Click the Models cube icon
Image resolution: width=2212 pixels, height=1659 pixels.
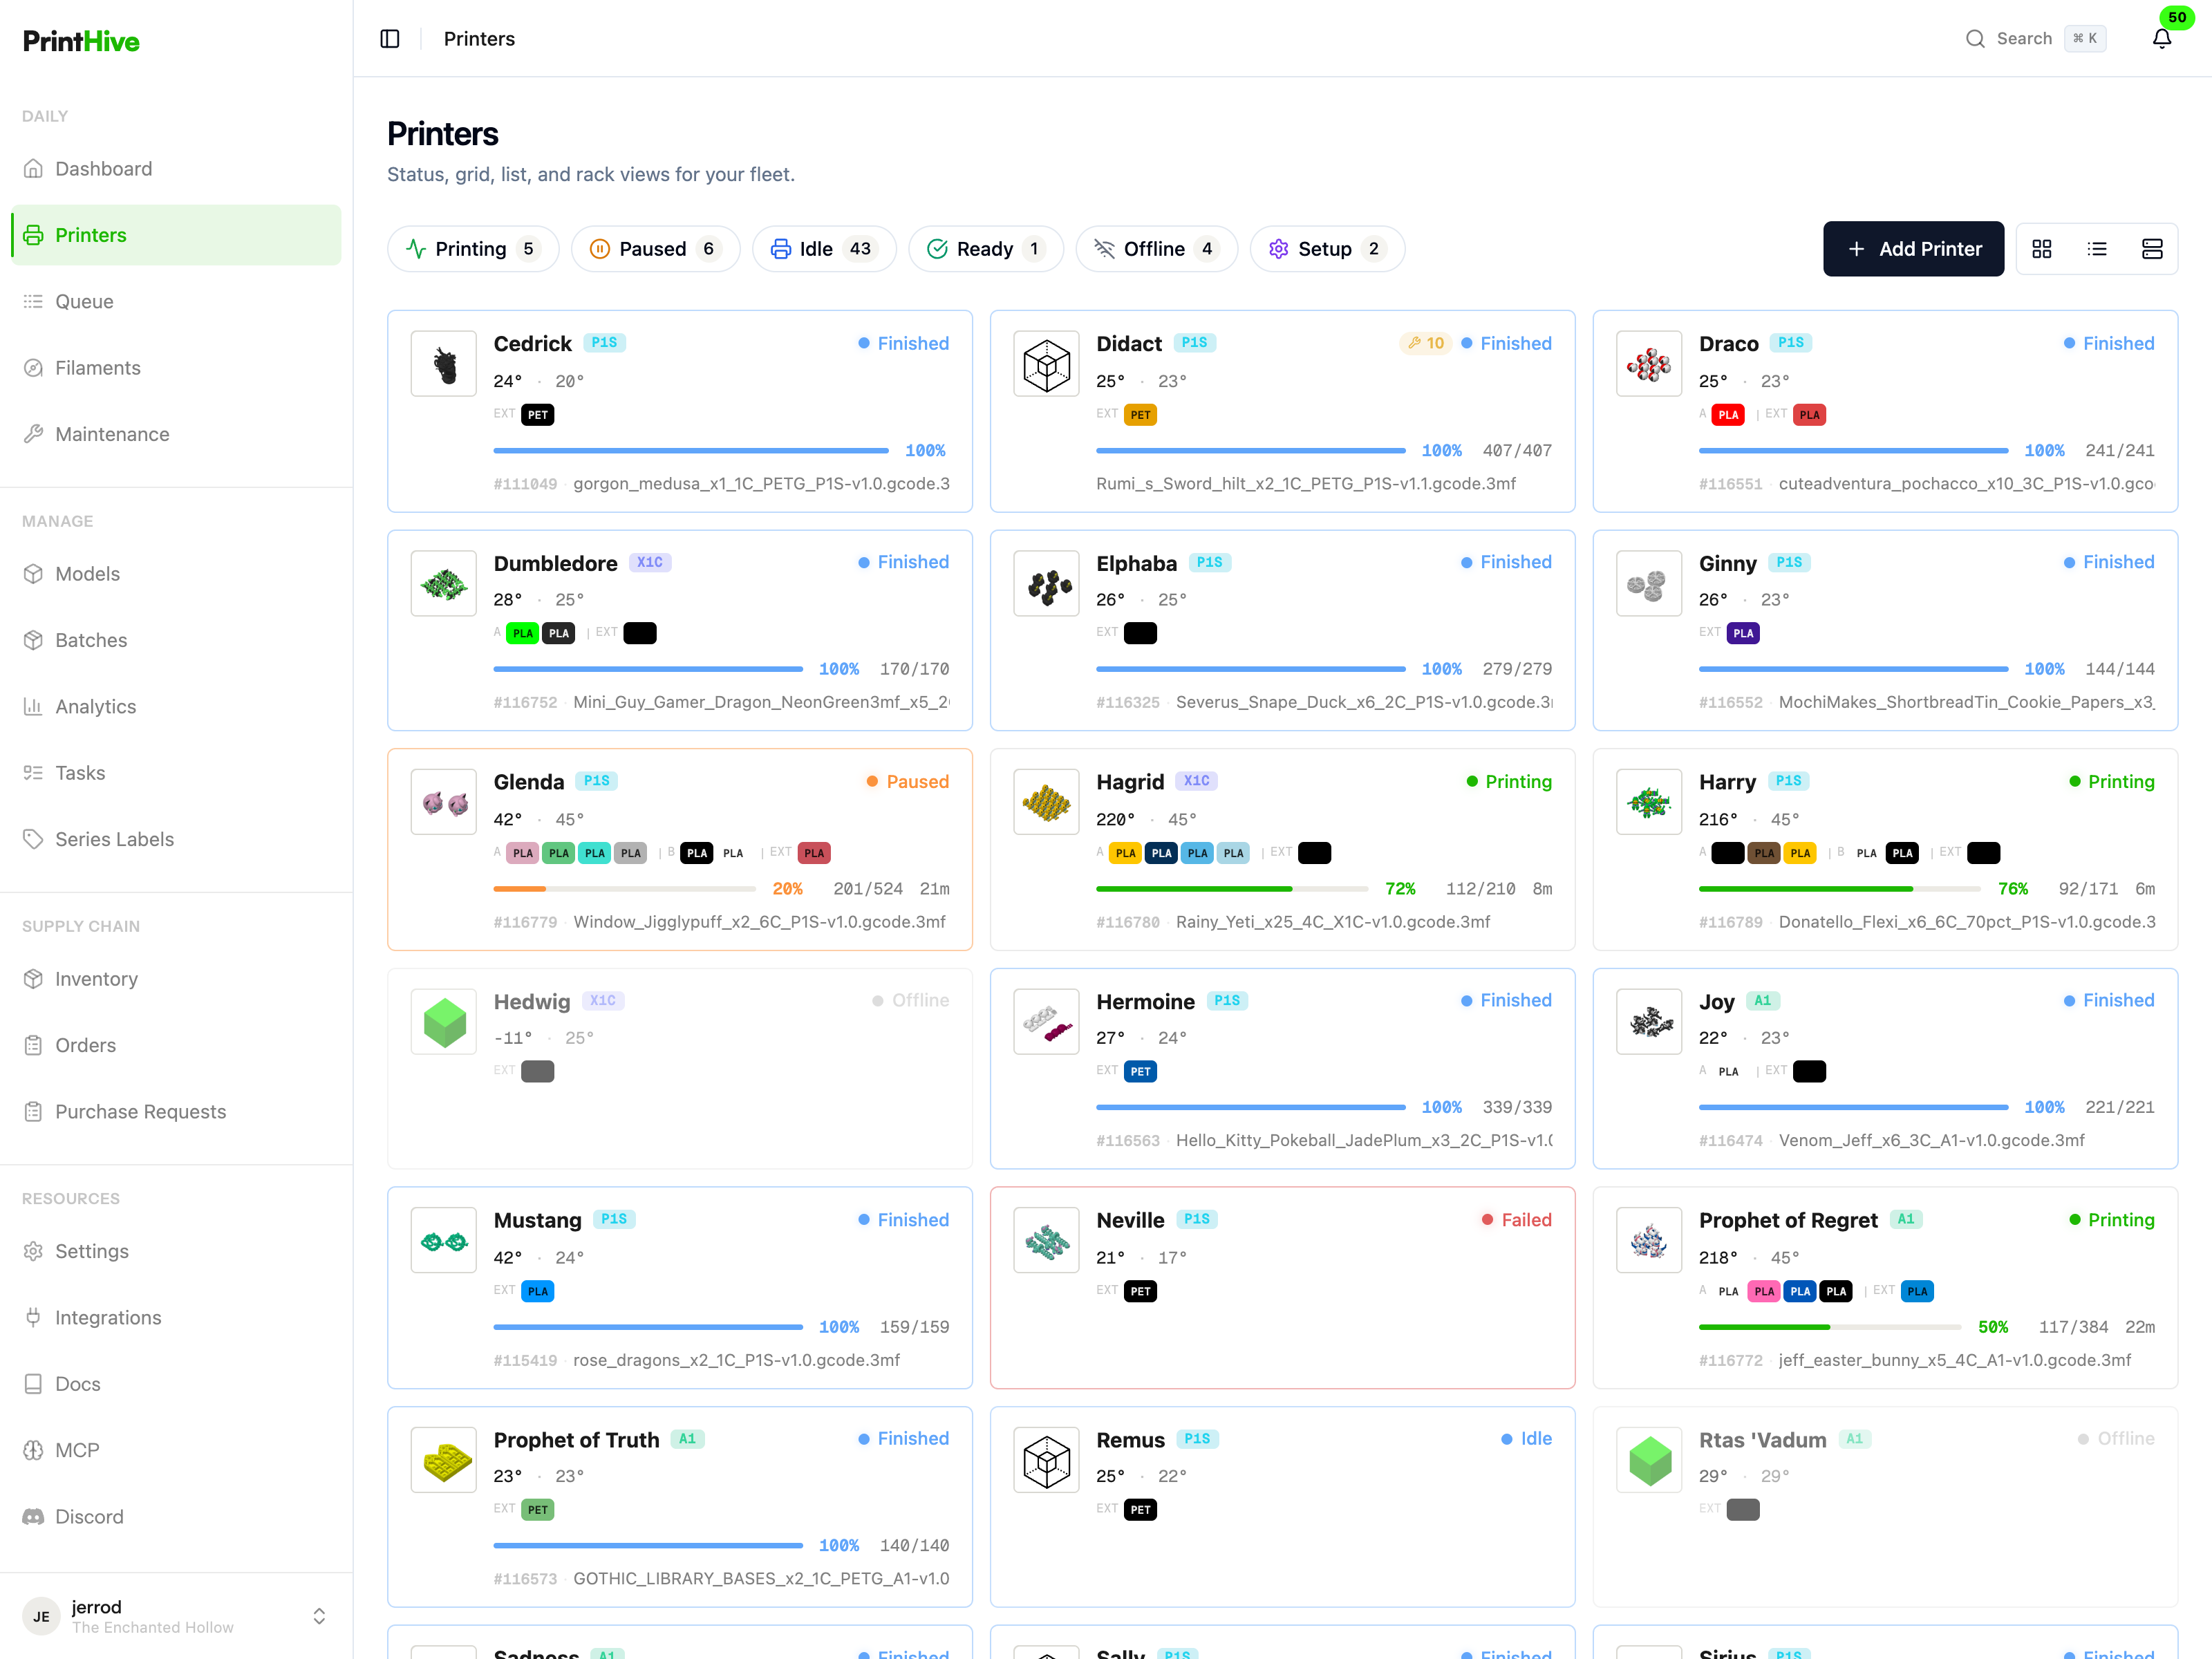click(34, 574)
